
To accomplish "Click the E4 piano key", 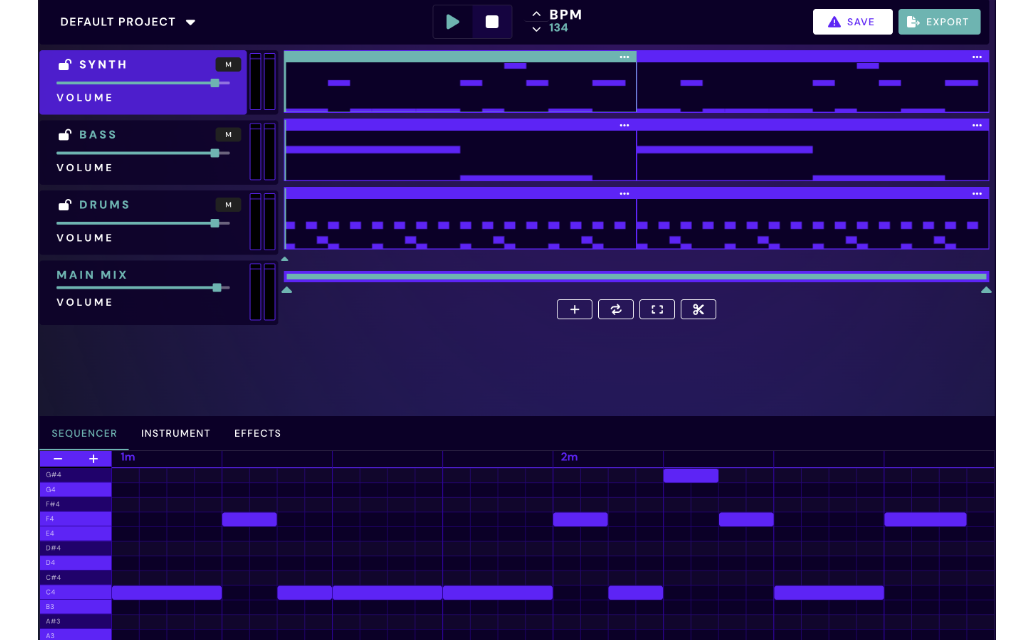I will tap(76, 534).
